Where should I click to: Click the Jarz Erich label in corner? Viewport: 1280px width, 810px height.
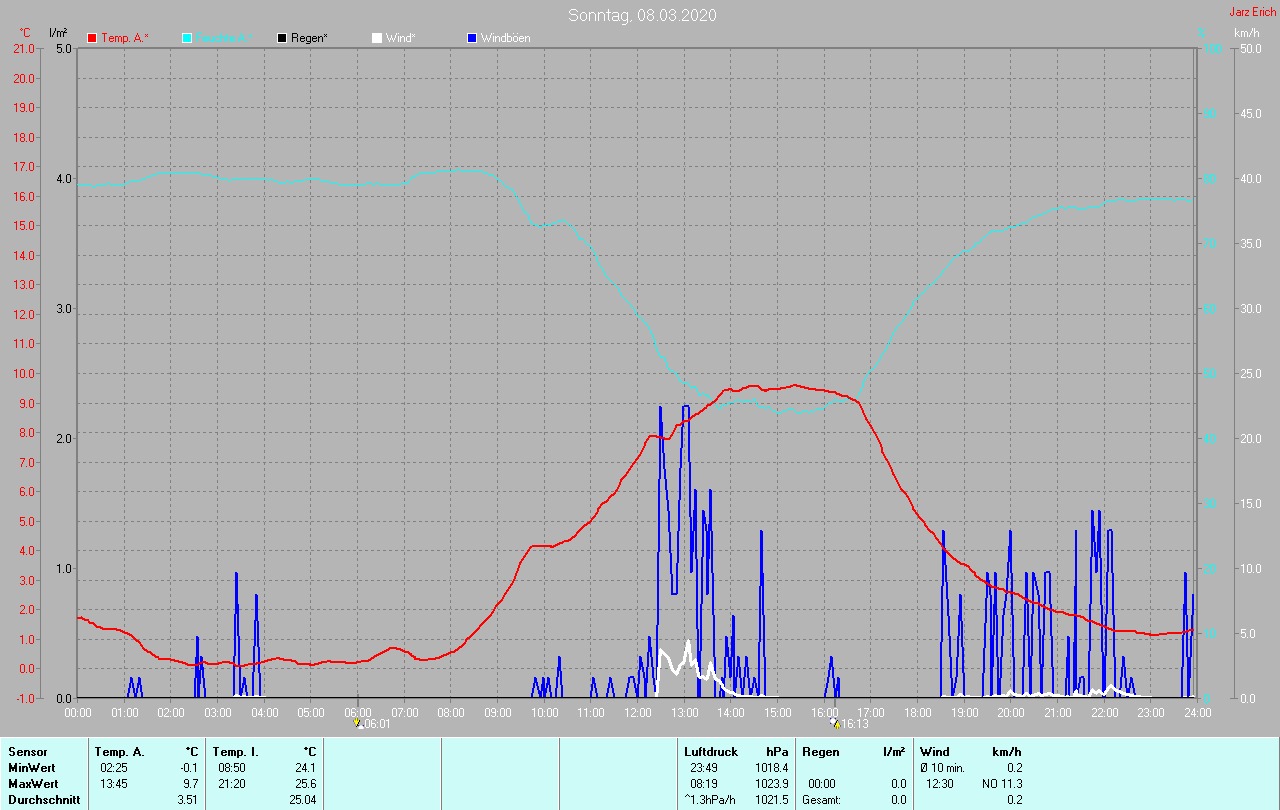[x=1251, y=12]
